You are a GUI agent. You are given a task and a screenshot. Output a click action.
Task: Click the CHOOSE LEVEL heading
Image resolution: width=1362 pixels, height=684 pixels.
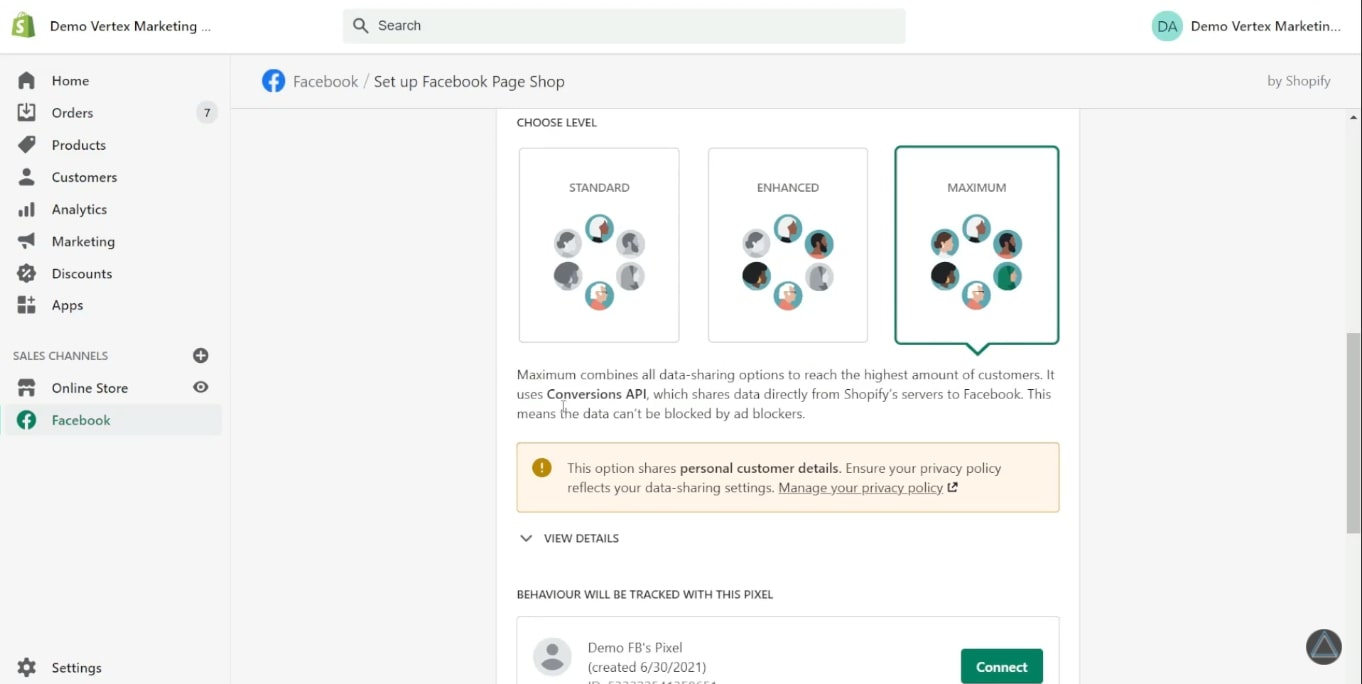(557, 123)
